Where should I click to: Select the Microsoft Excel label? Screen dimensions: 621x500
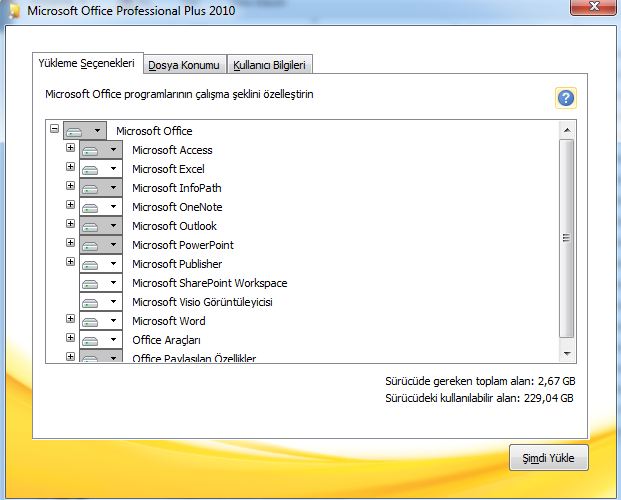tap(168, 169)
